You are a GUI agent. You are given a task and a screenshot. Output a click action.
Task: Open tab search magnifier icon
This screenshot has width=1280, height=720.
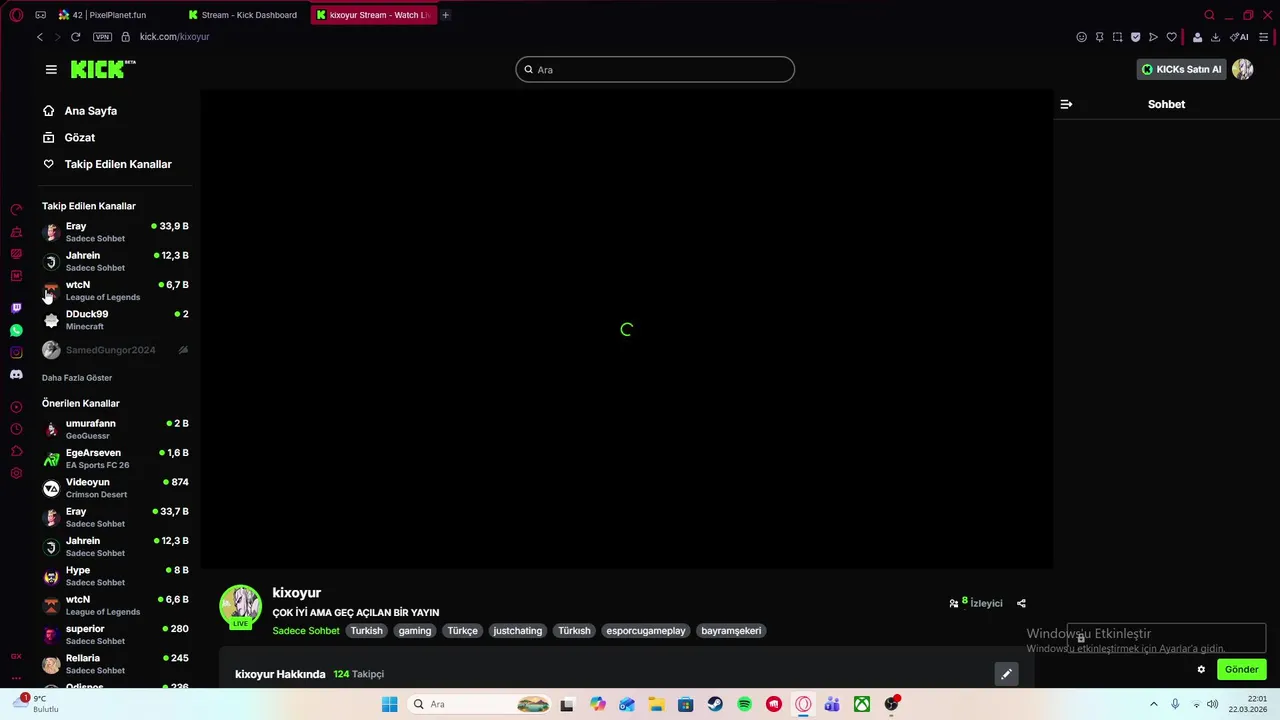(1209, 15)
